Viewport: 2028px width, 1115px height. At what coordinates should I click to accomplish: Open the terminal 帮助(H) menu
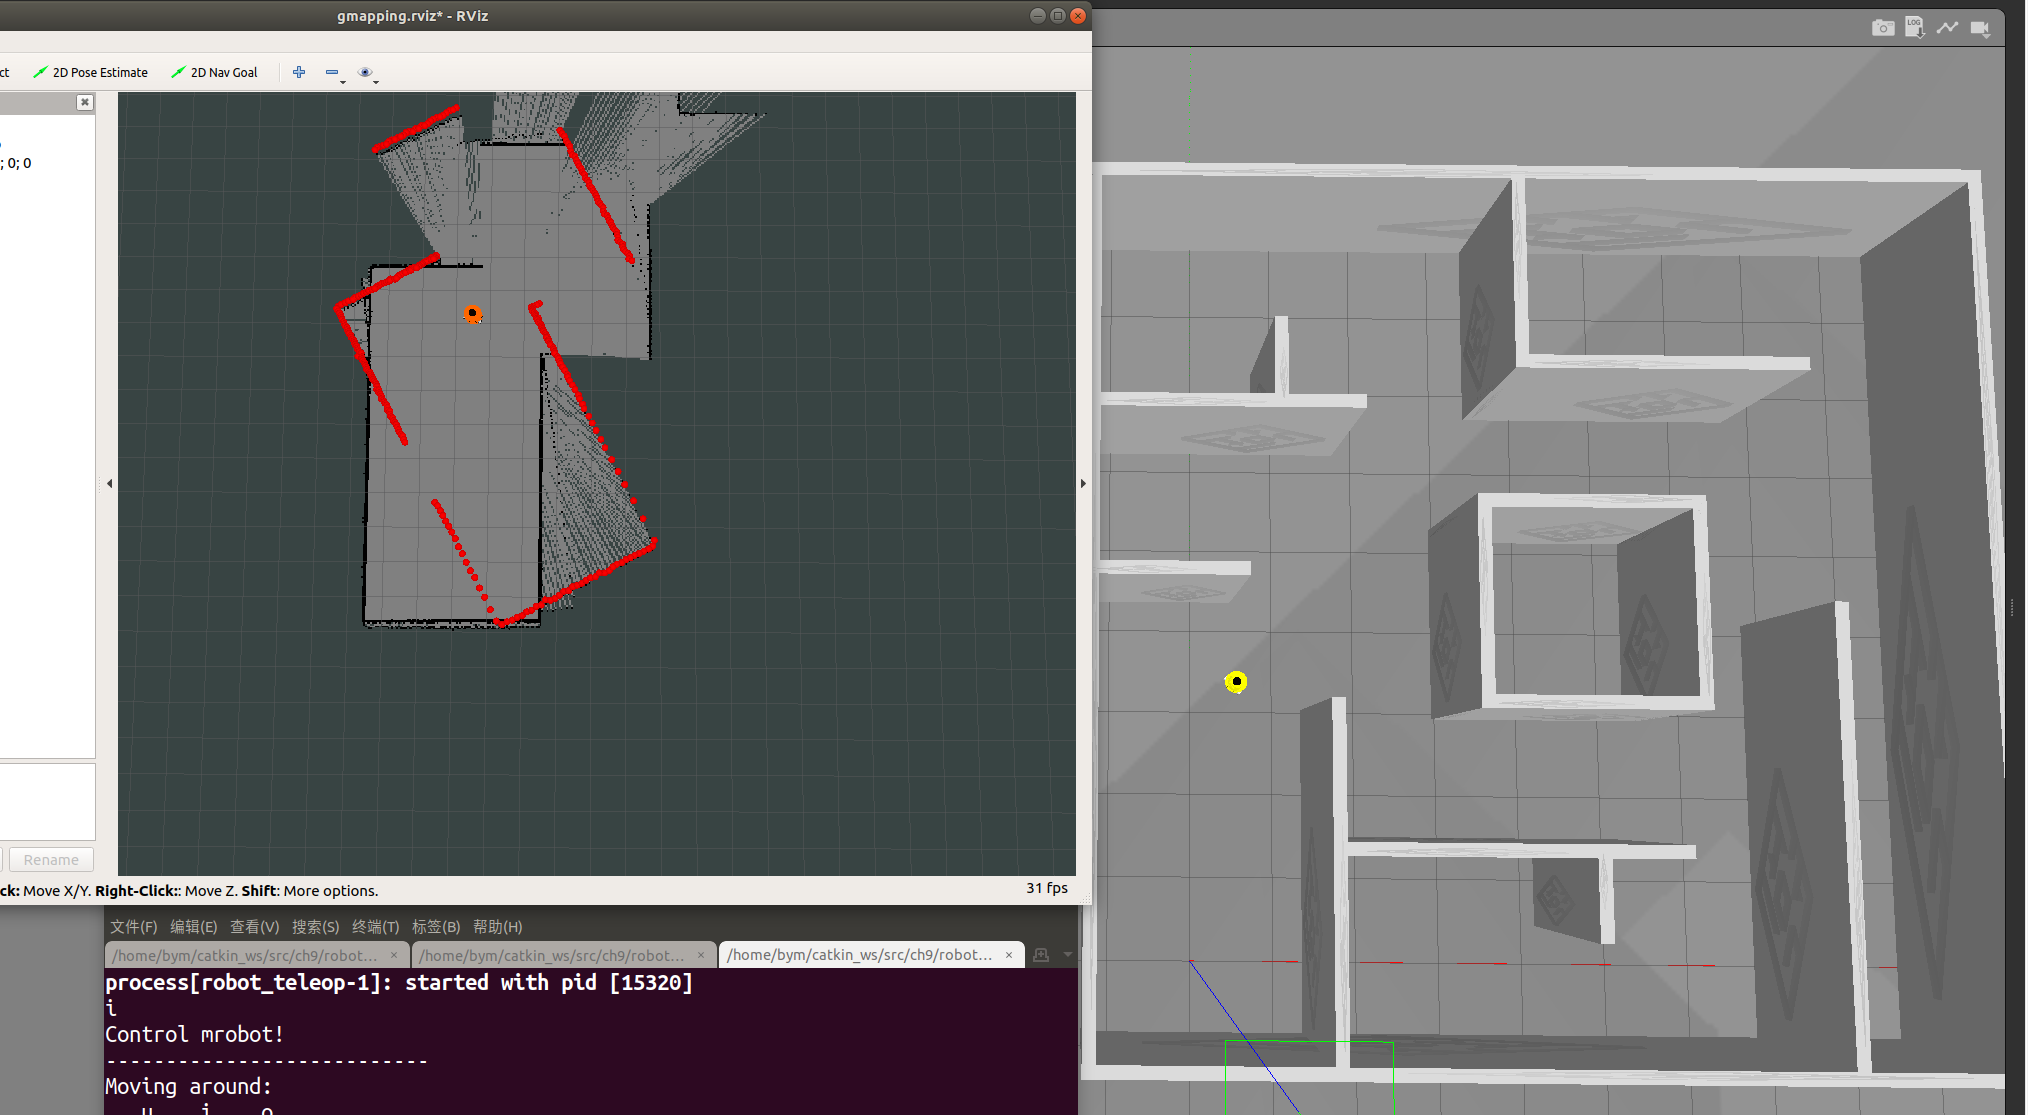[x=497, y=926]
